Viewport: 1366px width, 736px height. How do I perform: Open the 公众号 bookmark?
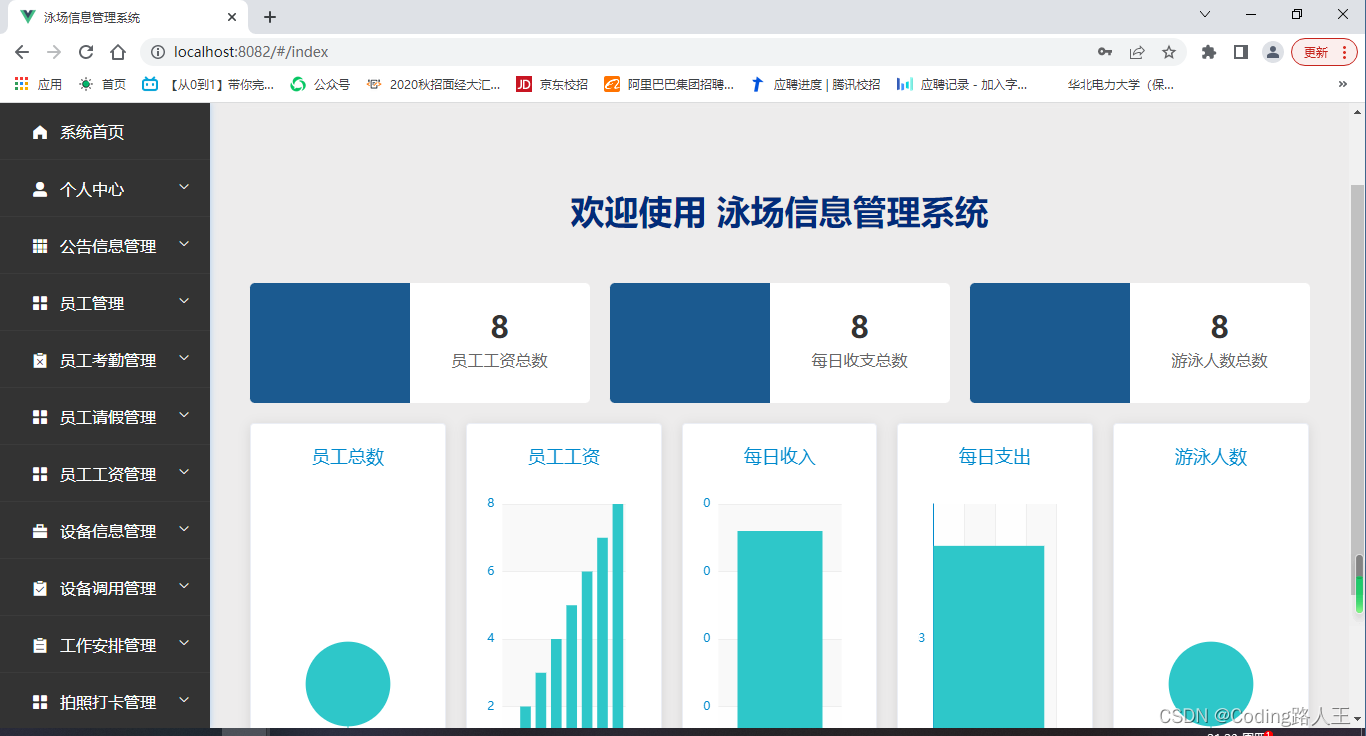coord(320,84)
